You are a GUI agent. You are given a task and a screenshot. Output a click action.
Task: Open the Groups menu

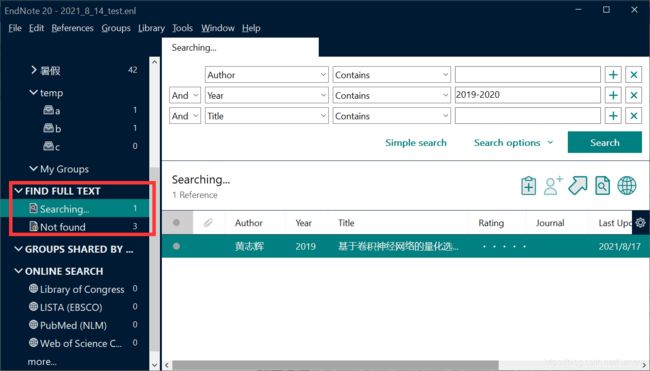[116, 28]
